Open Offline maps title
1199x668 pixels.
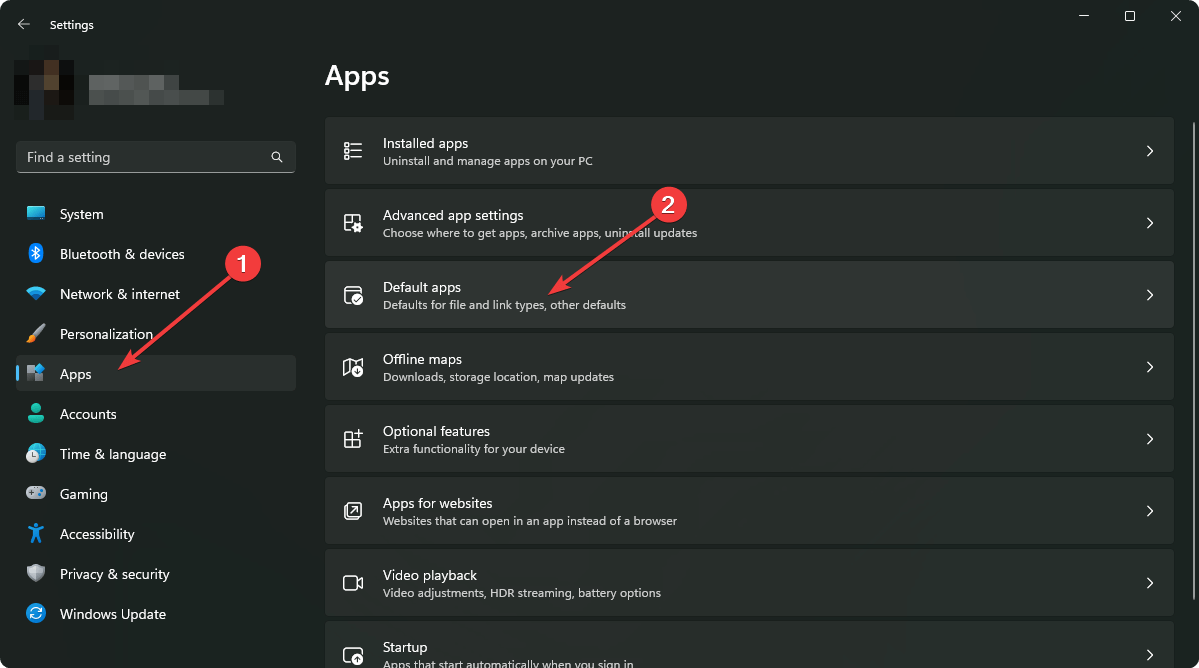pyautogui.click(x=422, y=359)
